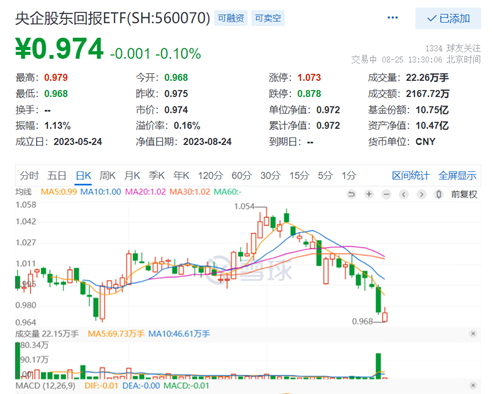Image resolution: width=492 pixels, height=394 pixels.
Task: Click the volume MA10:46.61万手 label
Action: coord(179,334)
